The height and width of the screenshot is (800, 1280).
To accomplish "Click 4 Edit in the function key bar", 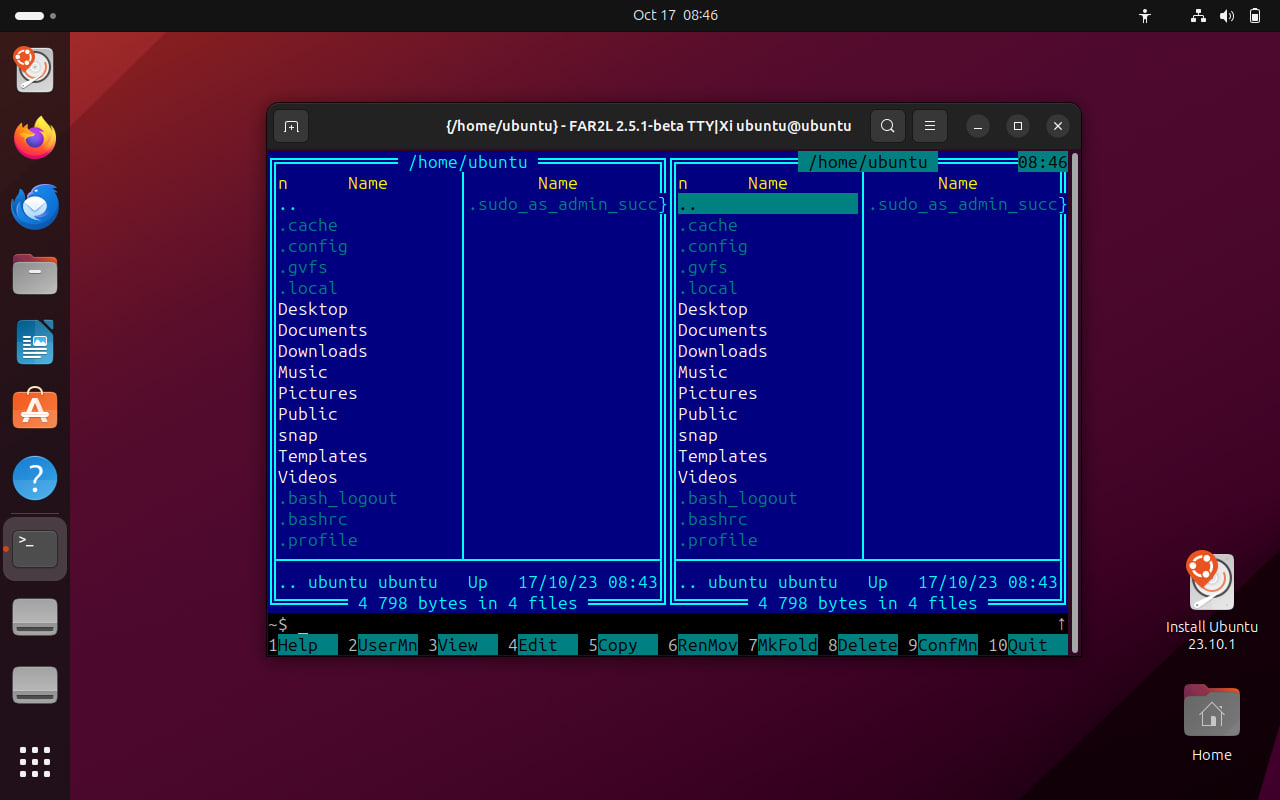I will click(x=543, y=645).
